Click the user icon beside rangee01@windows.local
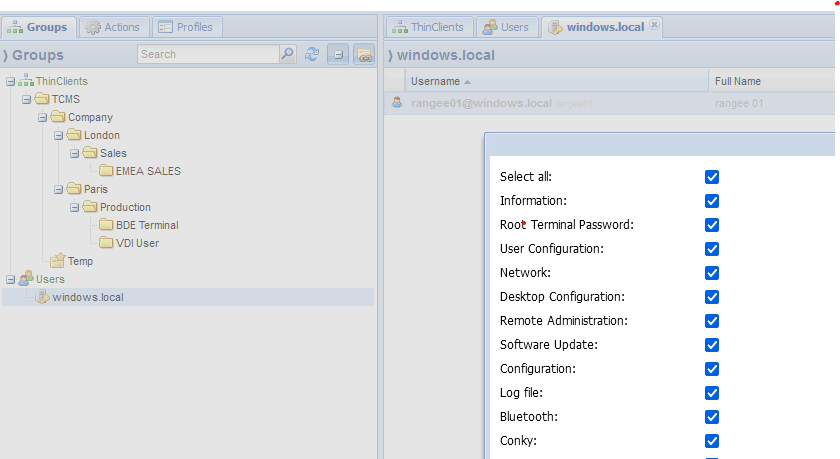 [397, 103]
